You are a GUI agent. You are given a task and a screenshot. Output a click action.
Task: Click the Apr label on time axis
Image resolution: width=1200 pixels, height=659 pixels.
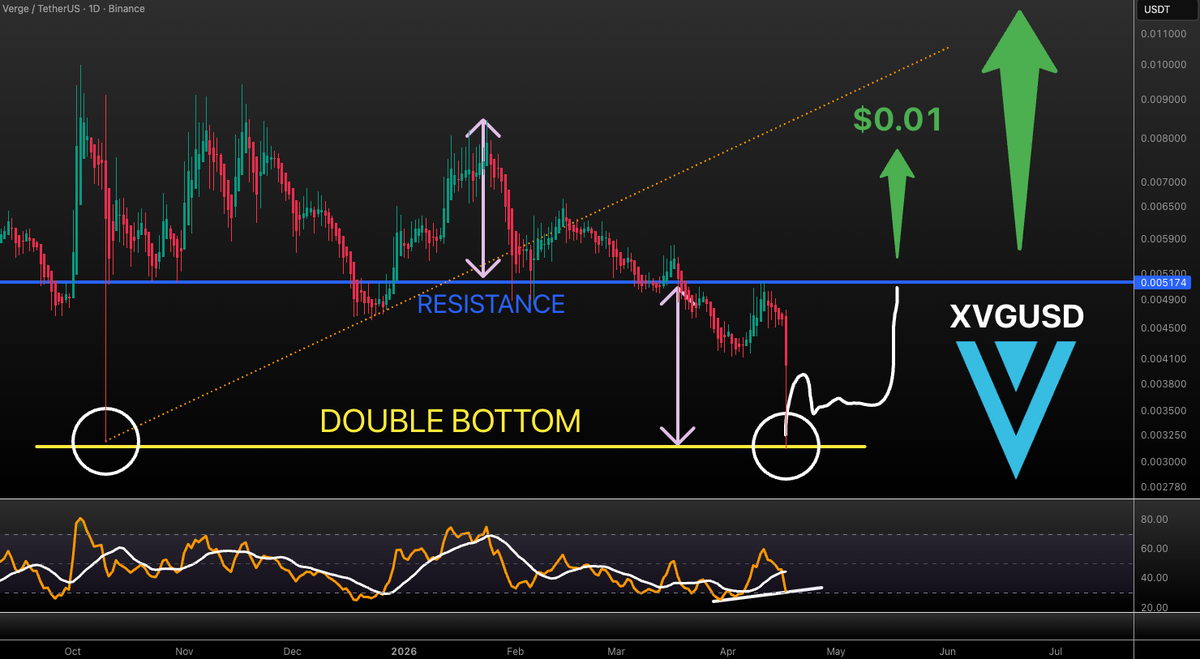point(729,650)
